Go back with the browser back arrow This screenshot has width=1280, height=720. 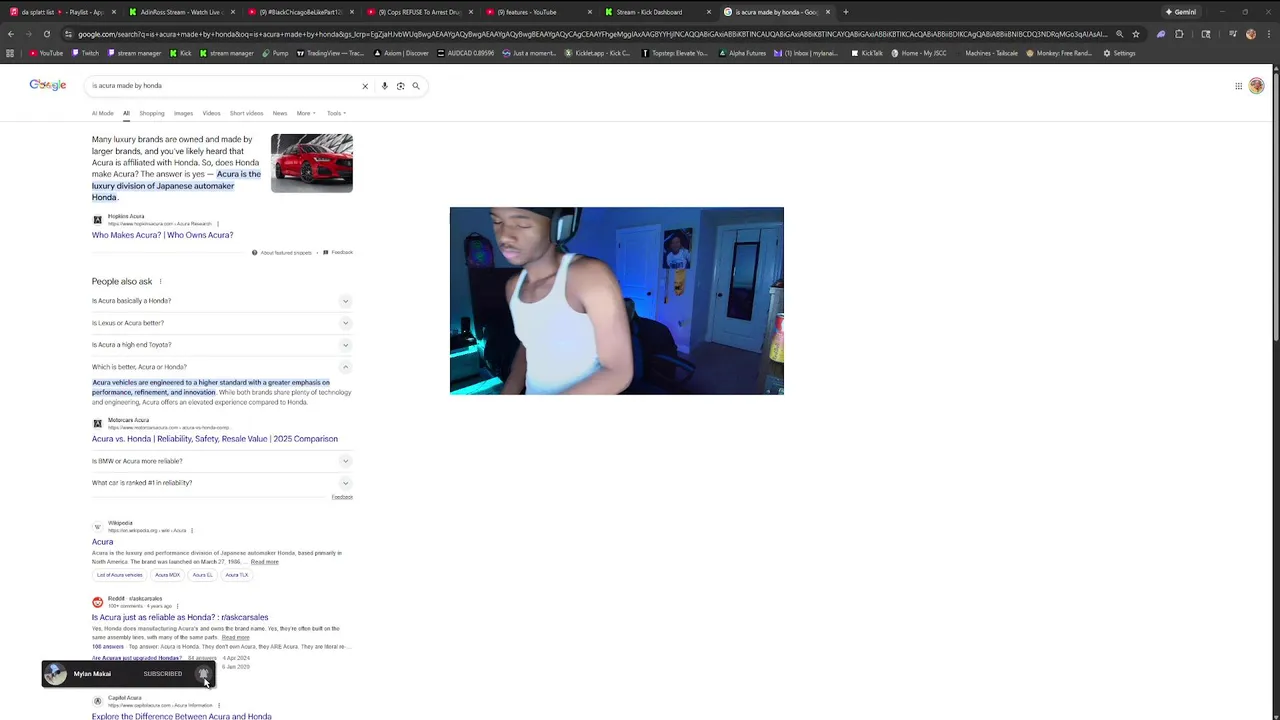pyautogui.click(x=11, y=34)
